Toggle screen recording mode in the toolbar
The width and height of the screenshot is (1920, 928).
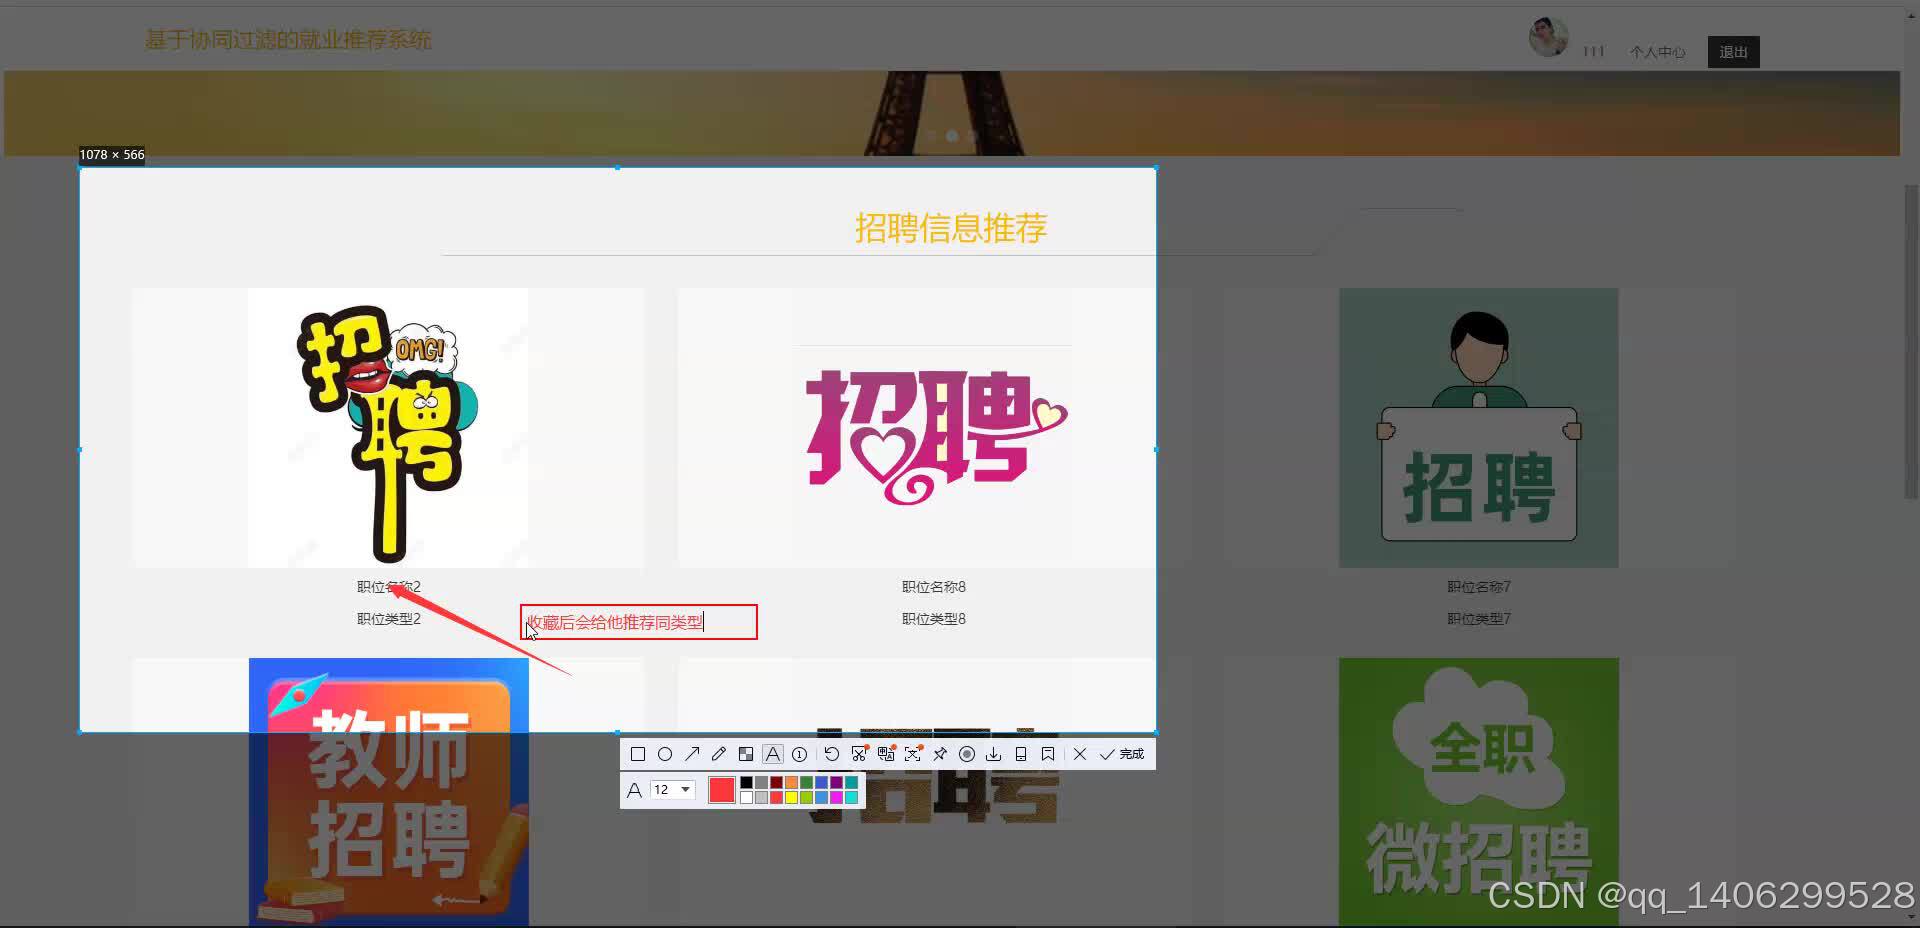coord(967,754)
